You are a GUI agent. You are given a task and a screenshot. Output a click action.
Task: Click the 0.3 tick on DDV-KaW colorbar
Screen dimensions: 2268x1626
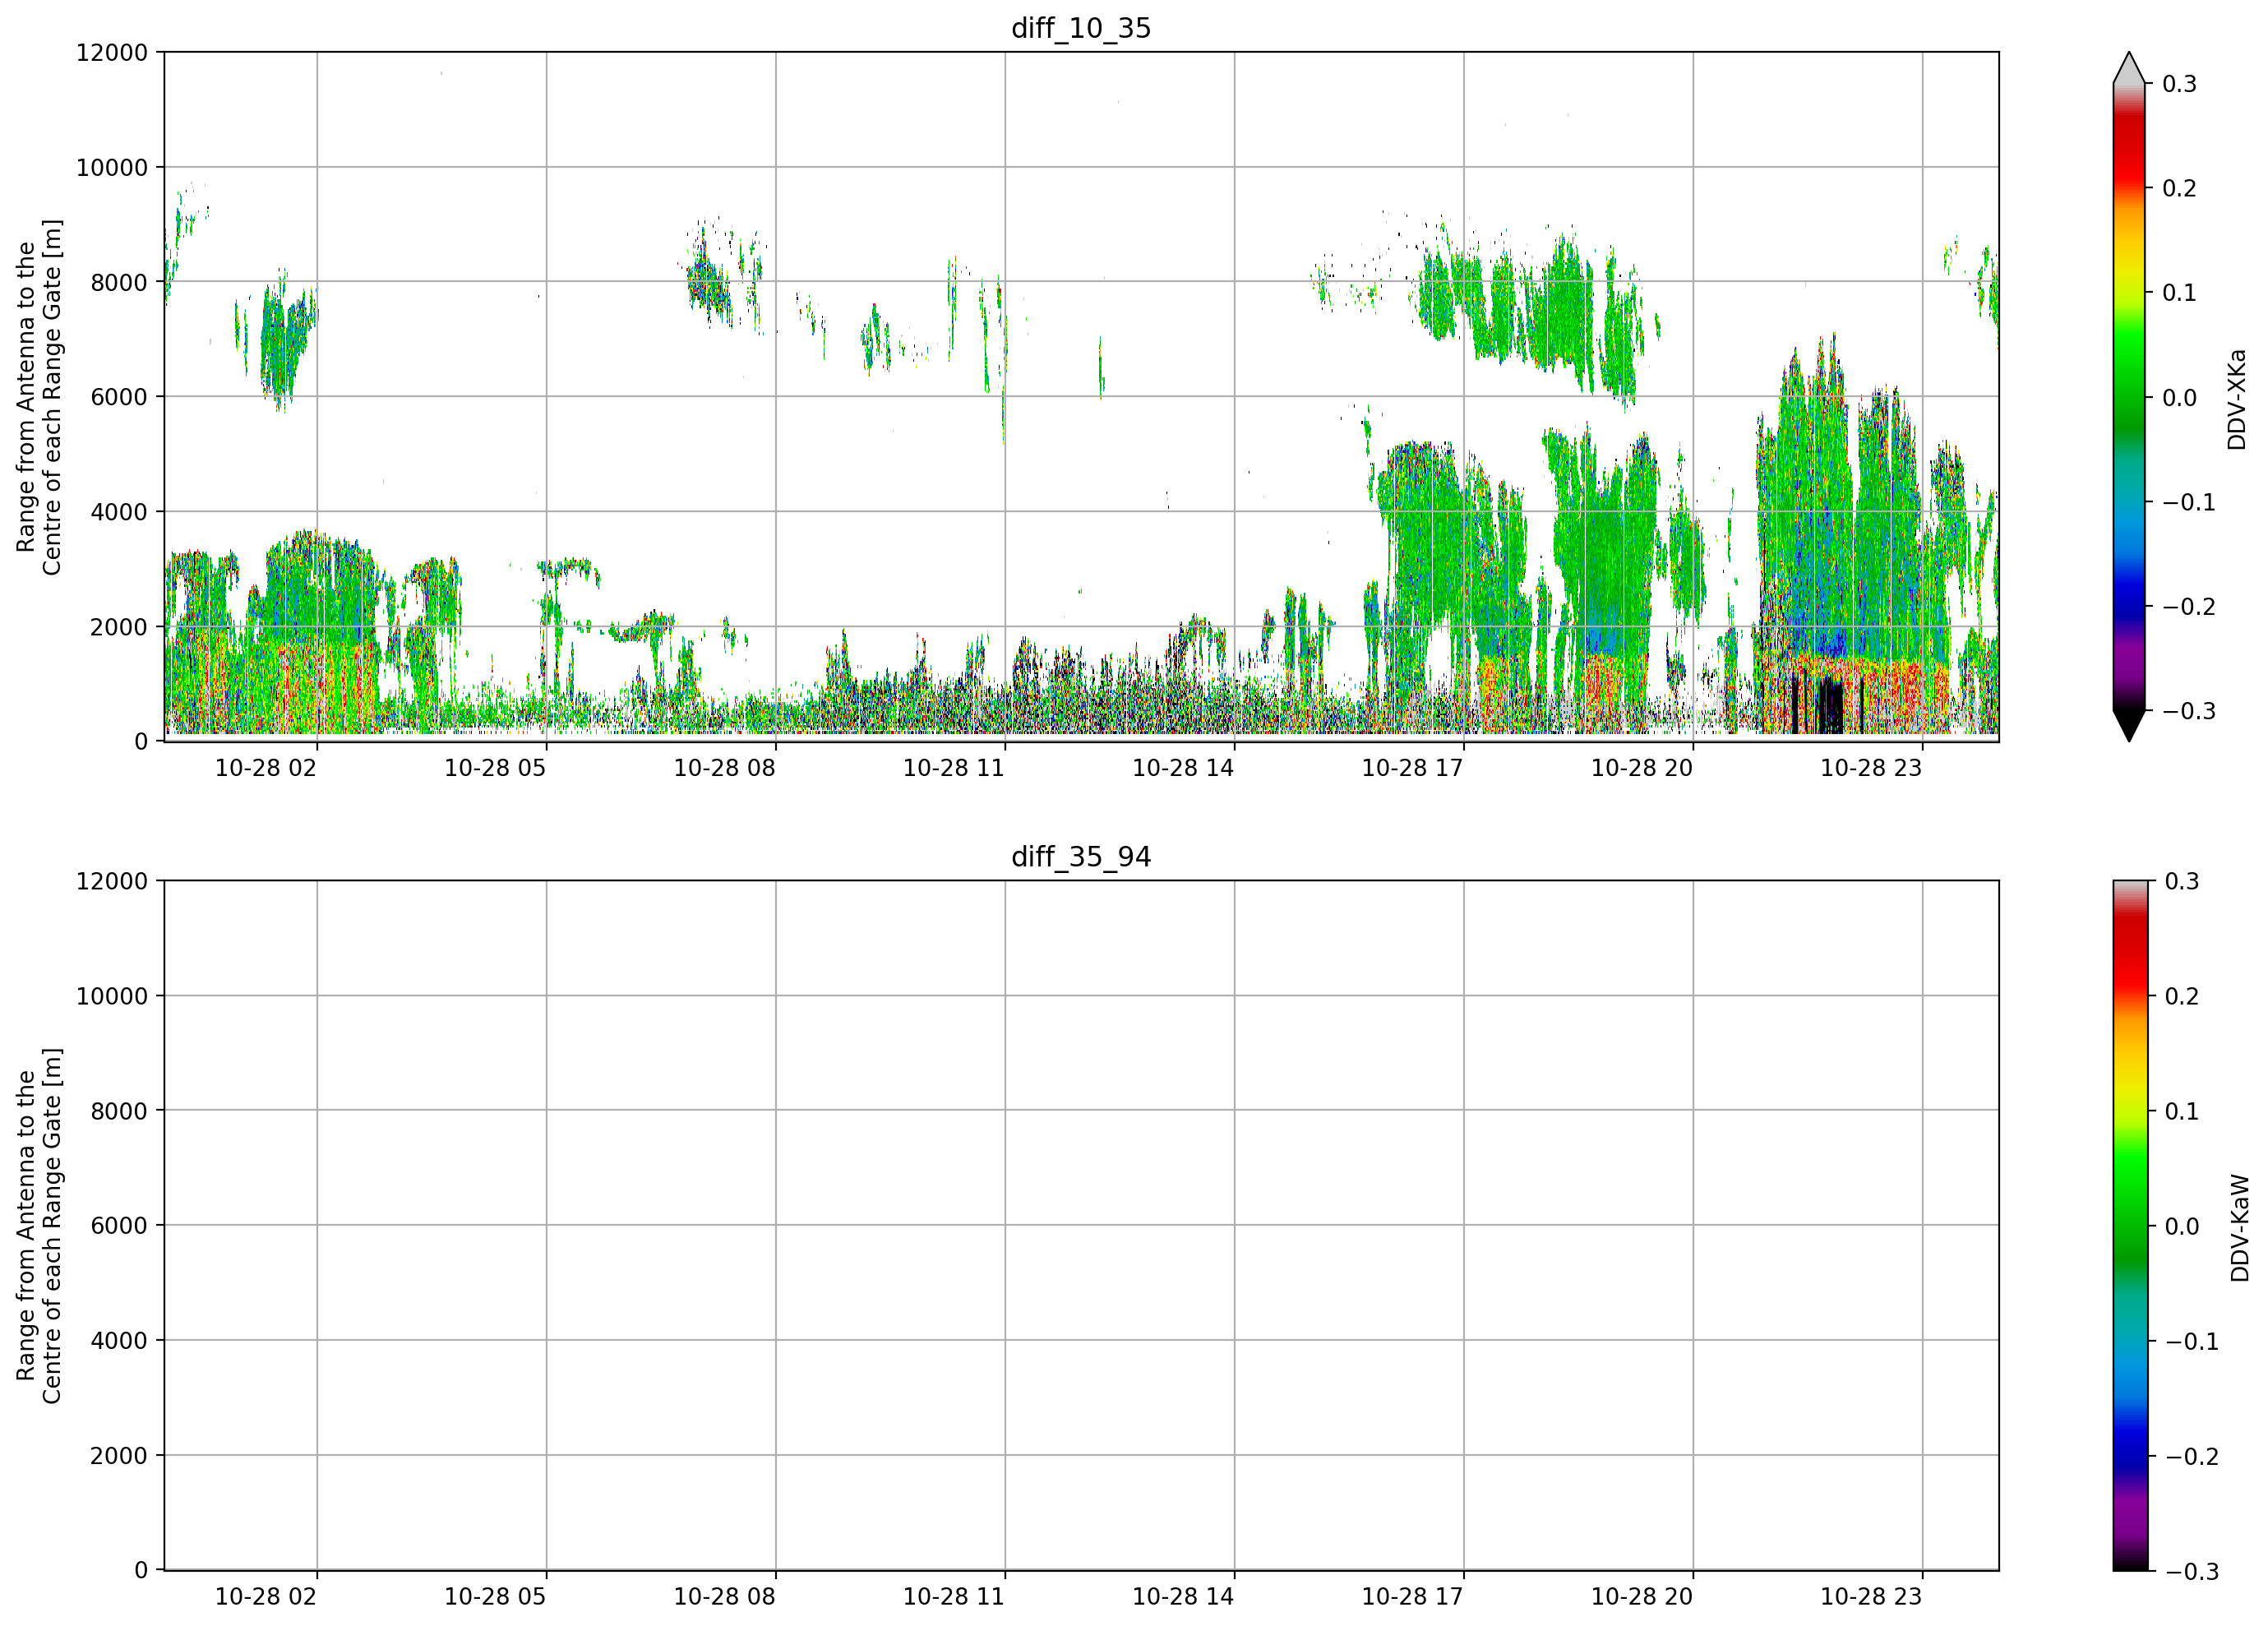click(x=2181, y=882)
